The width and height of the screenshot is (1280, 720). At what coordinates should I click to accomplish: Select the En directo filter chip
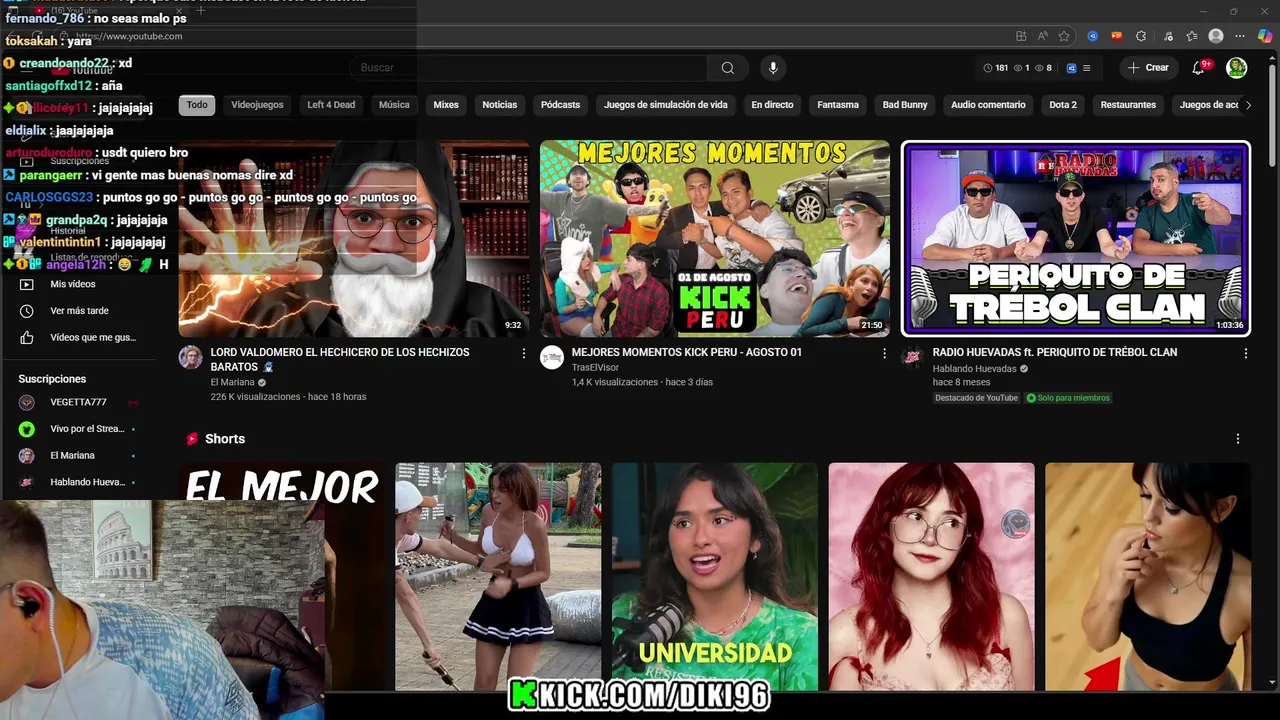(x=772, y=105)
